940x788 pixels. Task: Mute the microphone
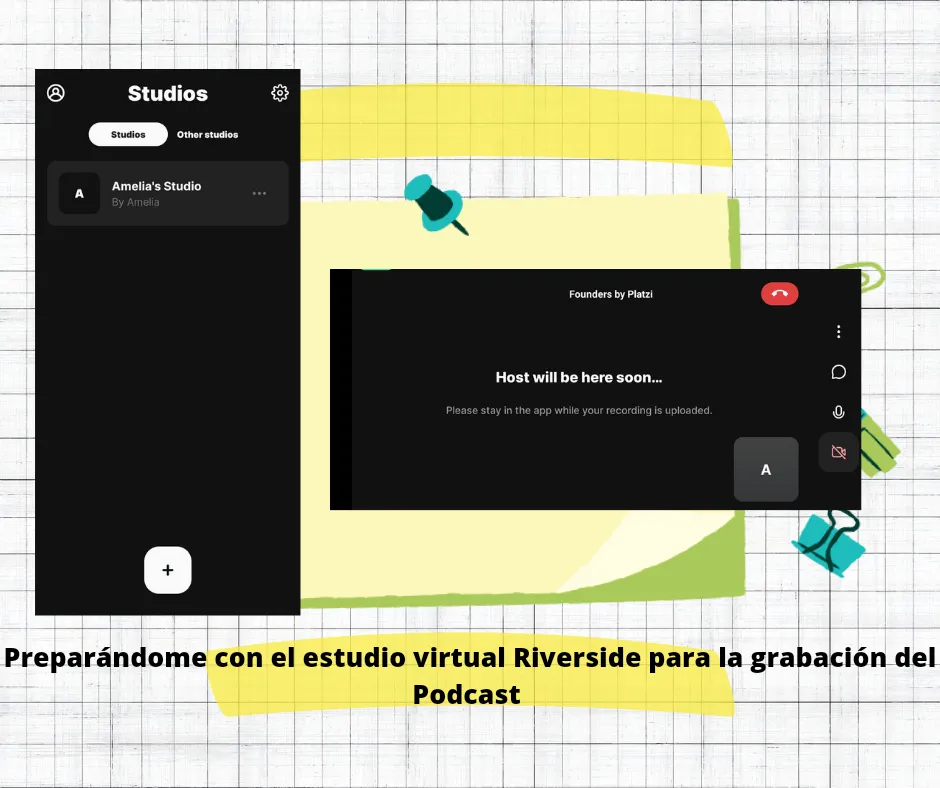(x=839, y=412)
